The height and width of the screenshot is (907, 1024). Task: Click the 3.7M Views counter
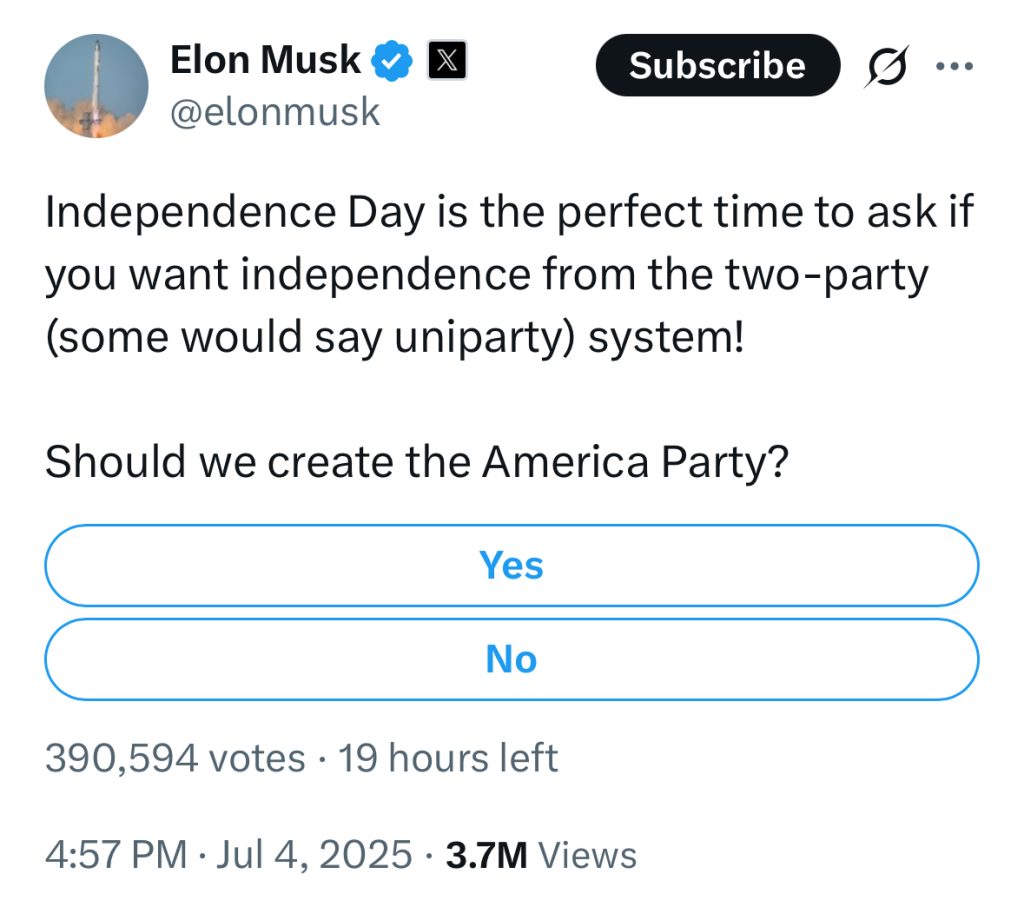(x=541, y=855)
